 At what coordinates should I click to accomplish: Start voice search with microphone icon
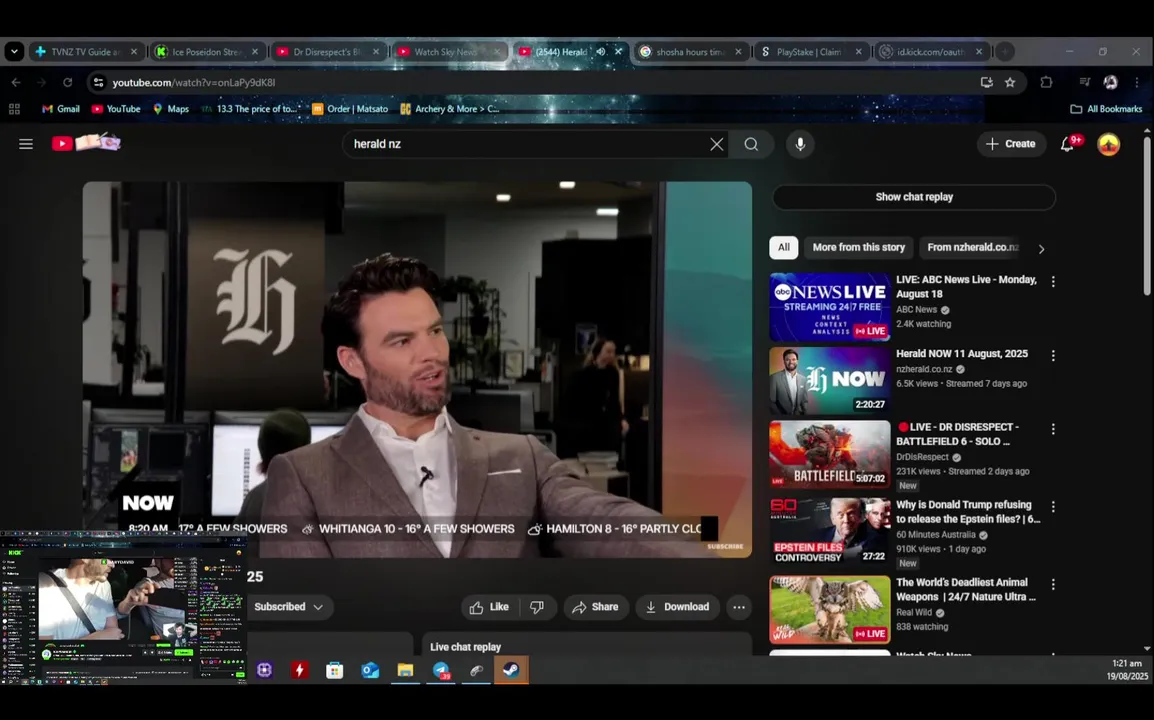coord(800,144)
